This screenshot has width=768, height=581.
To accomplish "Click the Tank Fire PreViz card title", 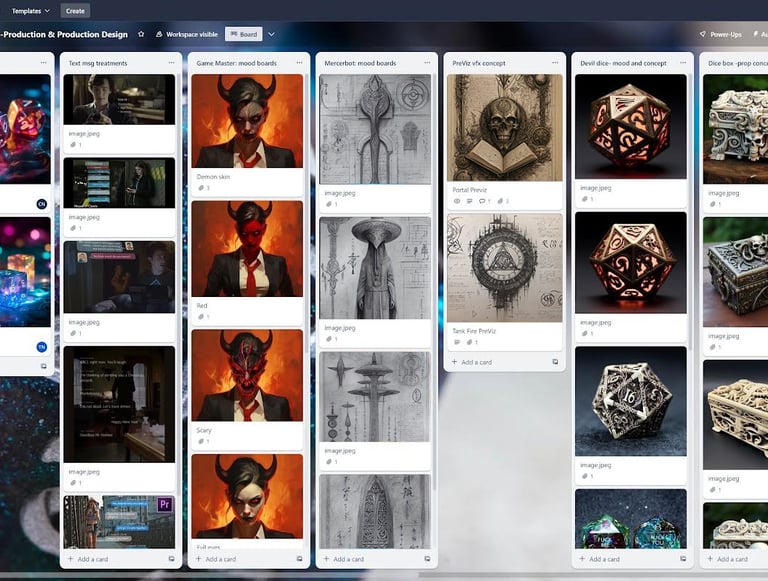I will (x=474, y=331).
